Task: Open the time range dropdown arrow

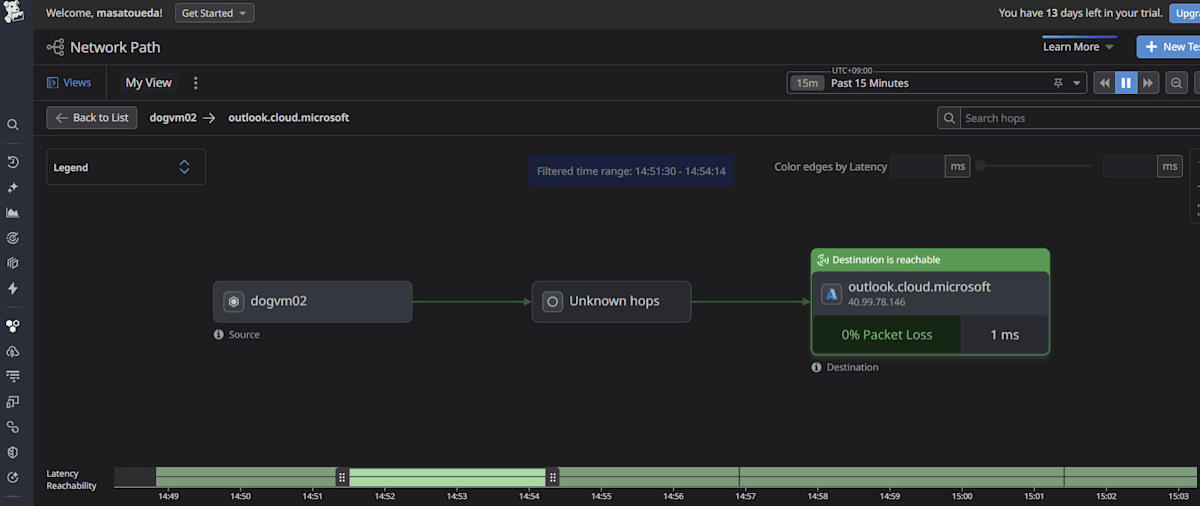Action: (1077, 84)
